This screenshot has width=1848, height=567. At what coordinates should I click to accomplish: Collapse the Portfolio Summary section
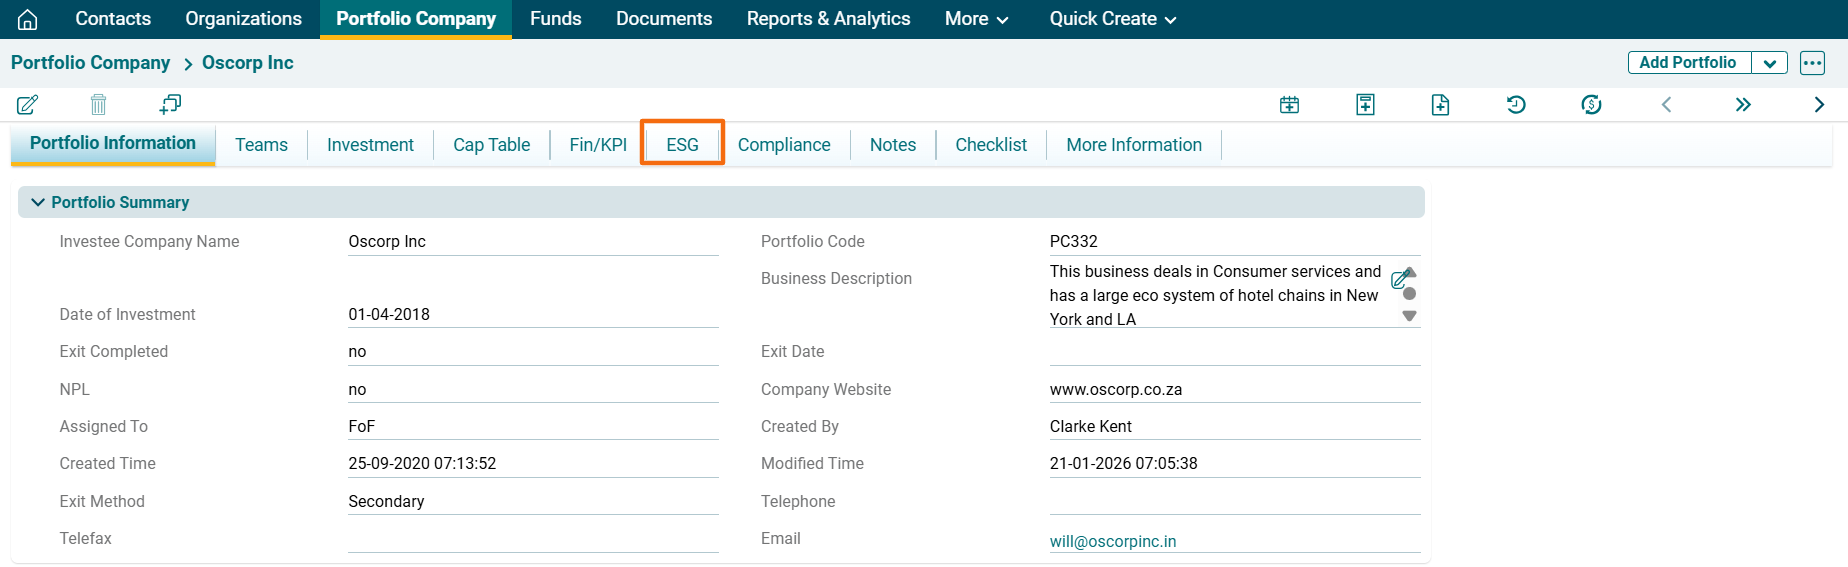(38, 202)
